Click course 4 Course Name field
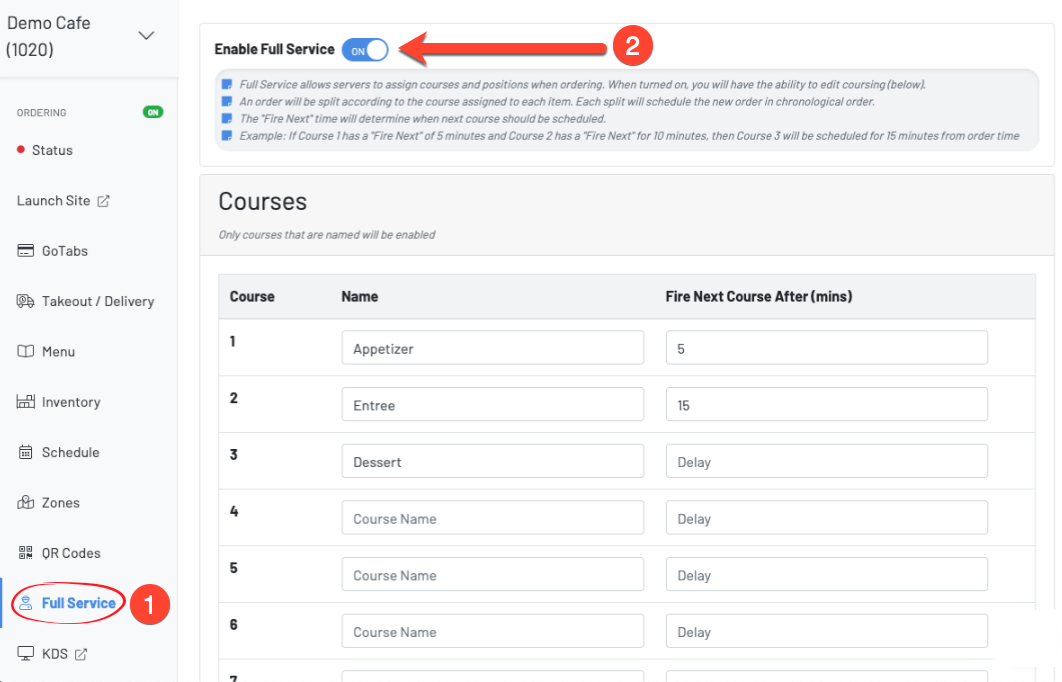Viewport: 1062px width, 682px height. (492, 517)
